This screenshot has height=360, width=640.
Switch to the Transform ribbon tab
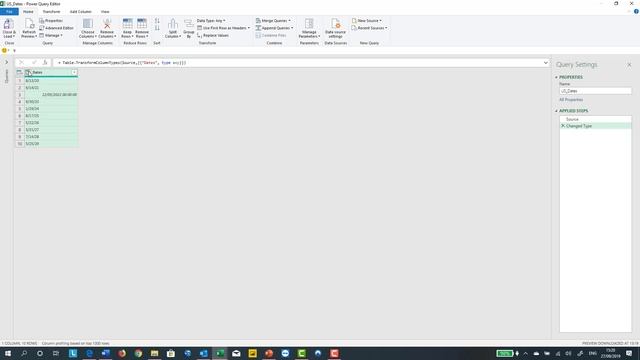pos(51,11)
